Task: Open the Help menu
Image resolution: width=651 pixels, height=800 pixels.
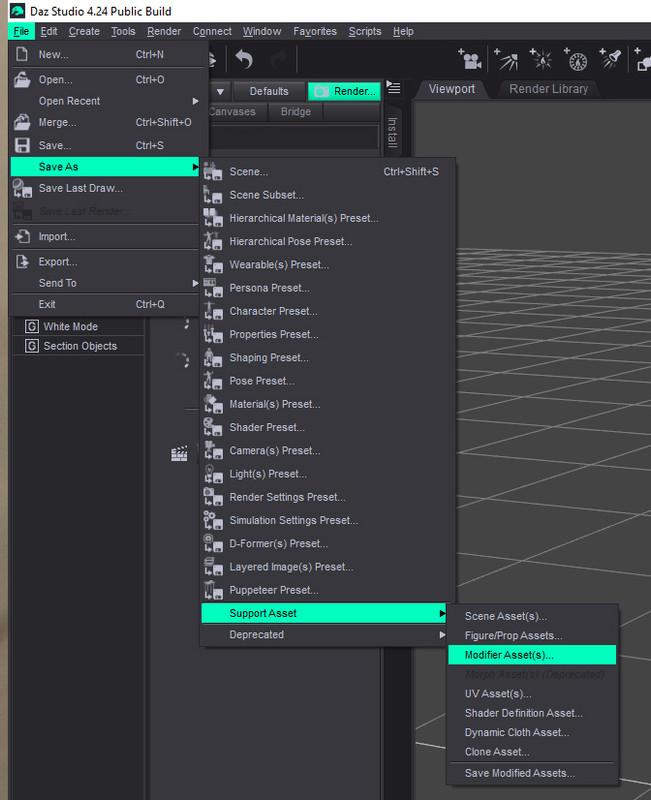Action: coord(403,32)
